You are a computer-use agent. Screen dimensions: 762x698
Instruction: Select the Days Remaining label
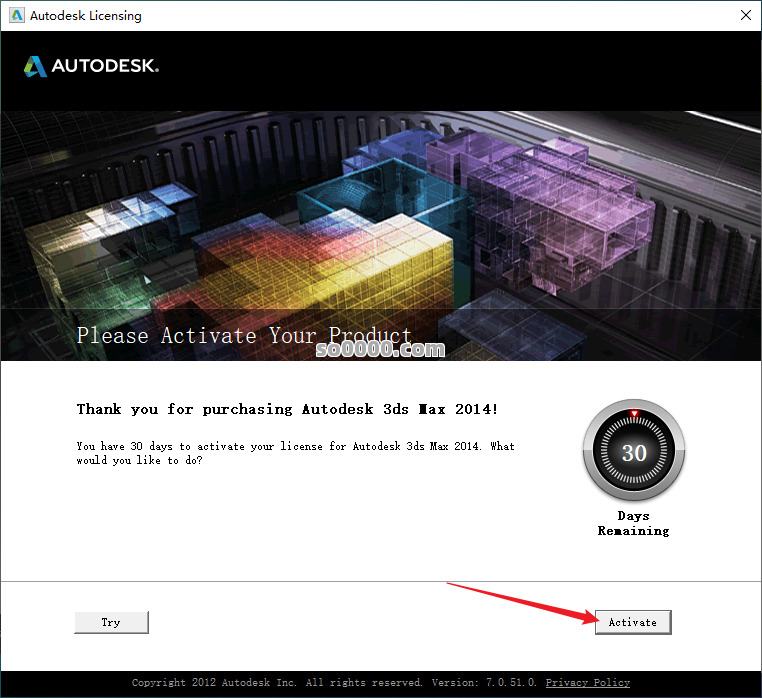(x=633, y=523)
